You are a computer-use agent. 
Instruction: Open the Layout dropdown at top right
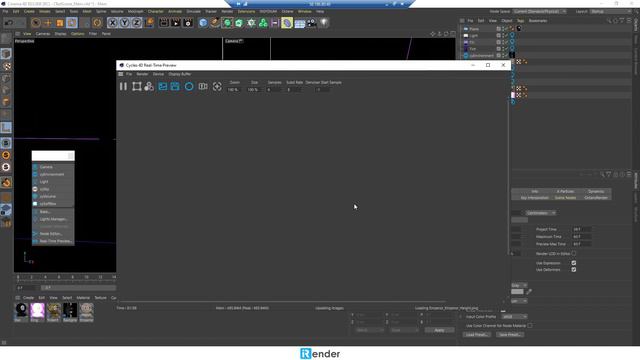pyautogui.click(x=611, y=11)
